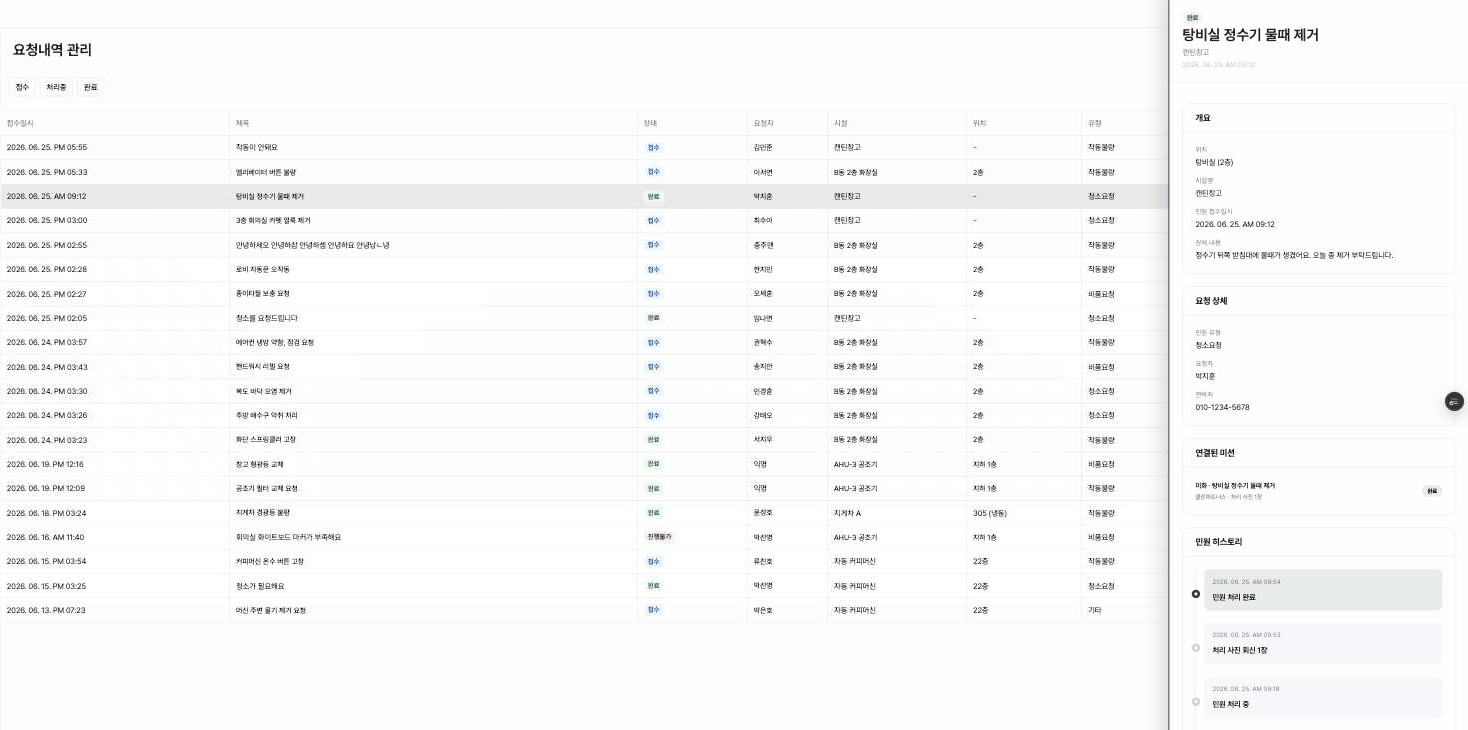This screenshot has height=730, width=1468.
Task: Click the 2026. 06. 16. AM 11:40 timestamp
Action: pyautogui.click(x=46, y=537)
